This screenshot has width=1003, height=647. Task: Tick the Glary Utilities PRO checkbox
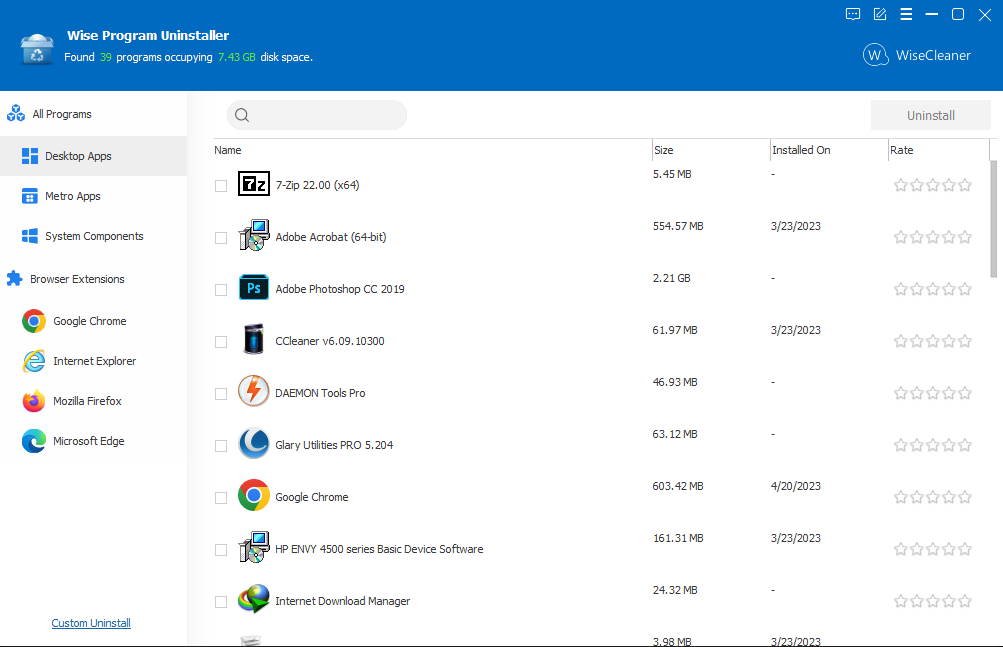click(221, 445)
